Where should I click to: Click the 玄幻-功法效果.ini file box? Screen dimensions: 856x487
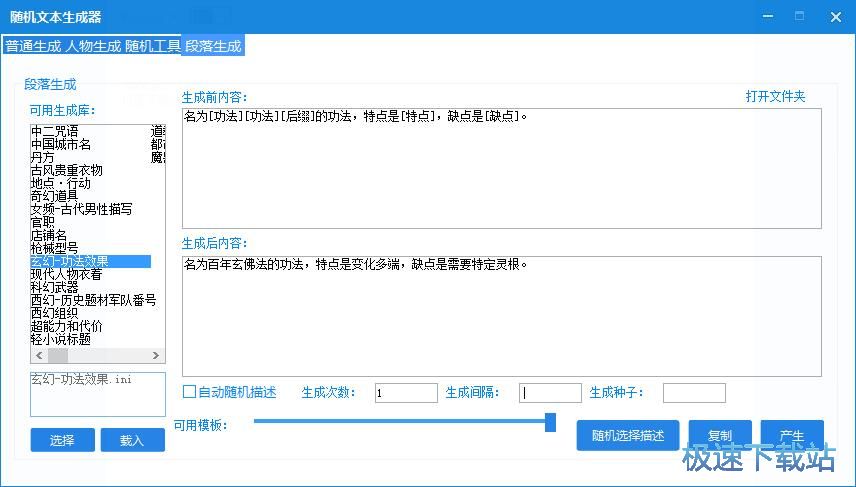(98, 394)
